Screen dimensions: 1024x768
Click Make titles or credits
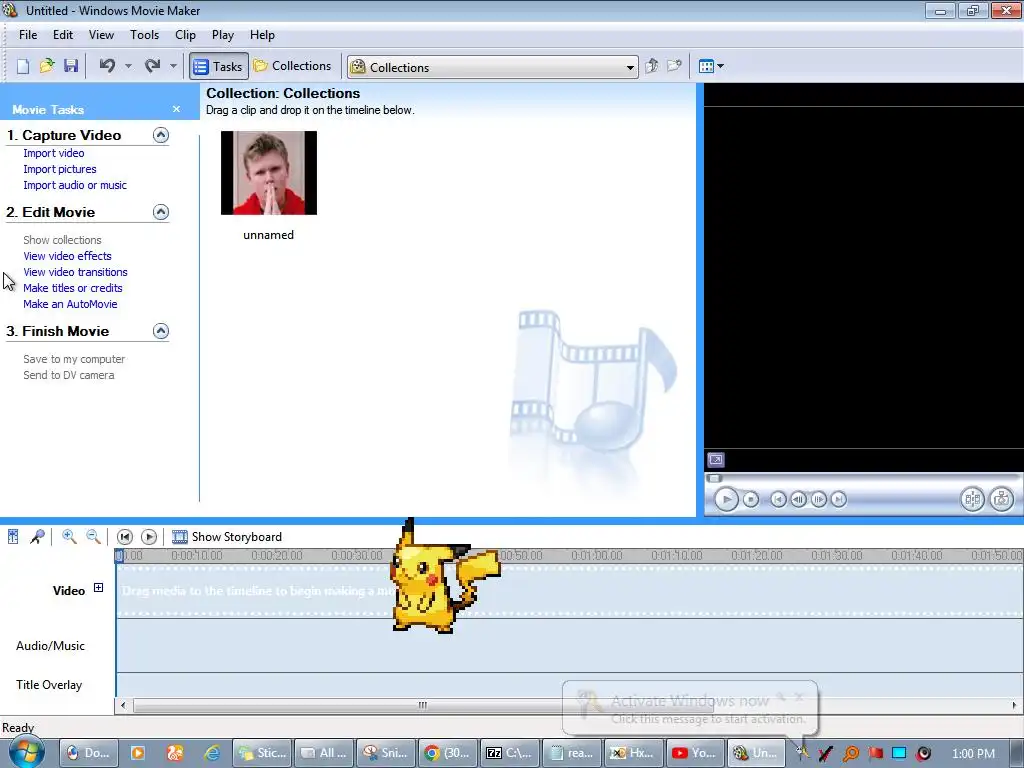coord(73,288)
